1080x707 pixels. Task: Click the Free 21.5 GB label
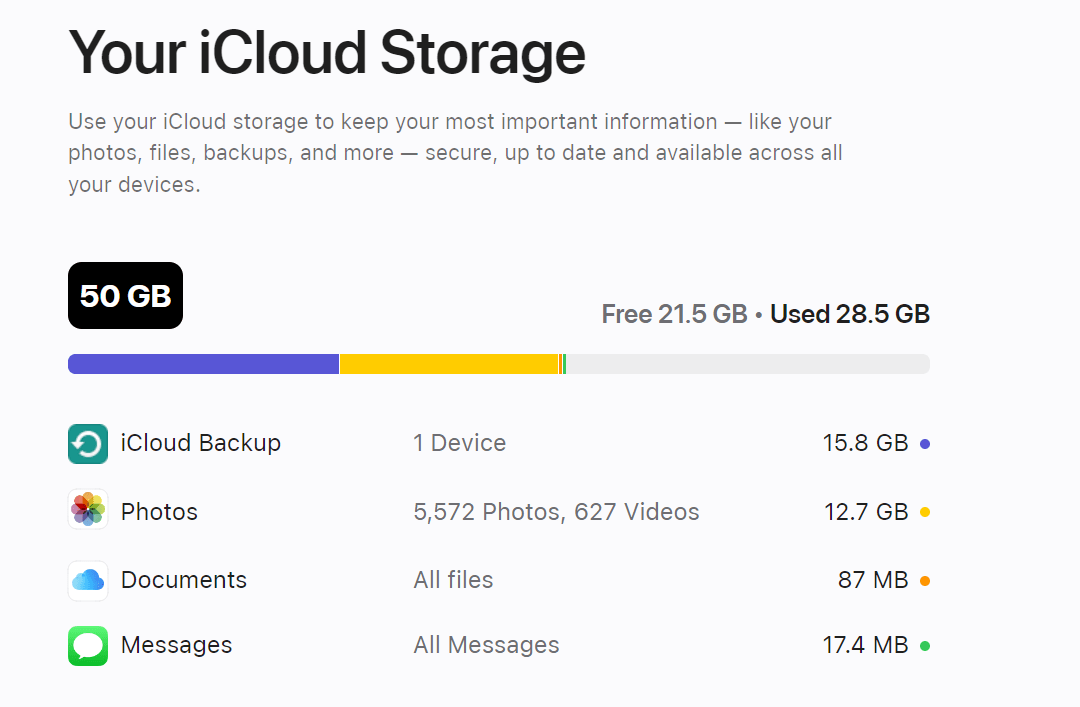pyautogui.click(x=674, y=314)
